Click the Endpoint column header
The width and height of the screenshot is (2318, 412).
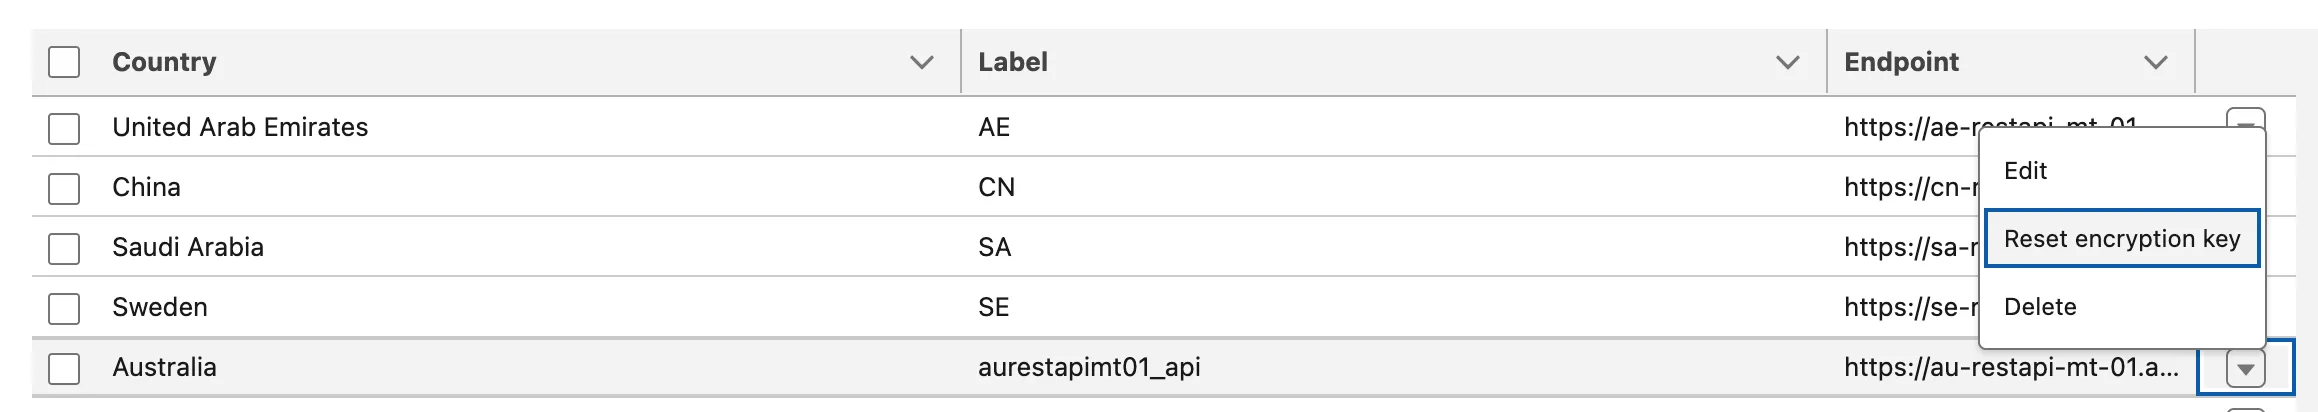(1901, 62)
